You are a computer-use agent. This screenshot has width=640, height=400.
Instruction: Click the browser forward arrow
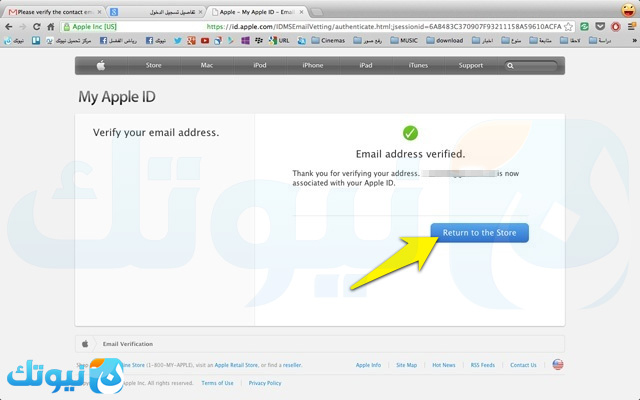23,27
